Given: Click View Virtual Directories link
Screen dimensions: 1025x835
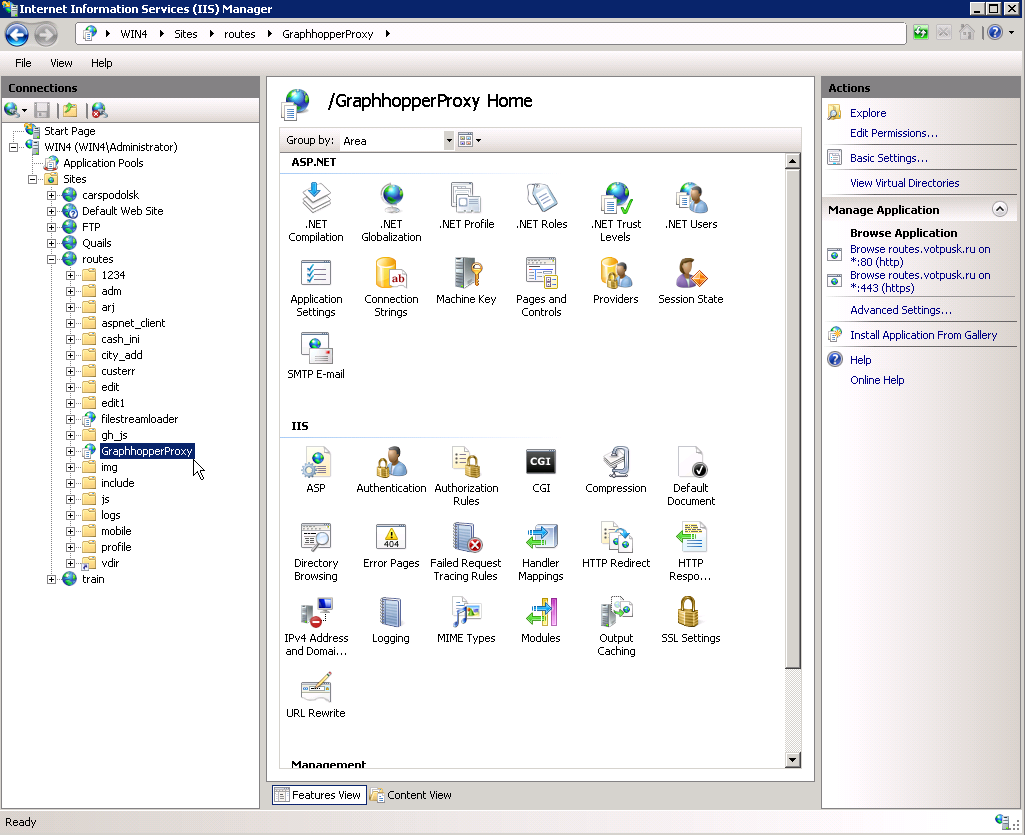Looking at the screenshot, I should click(904, 183).
